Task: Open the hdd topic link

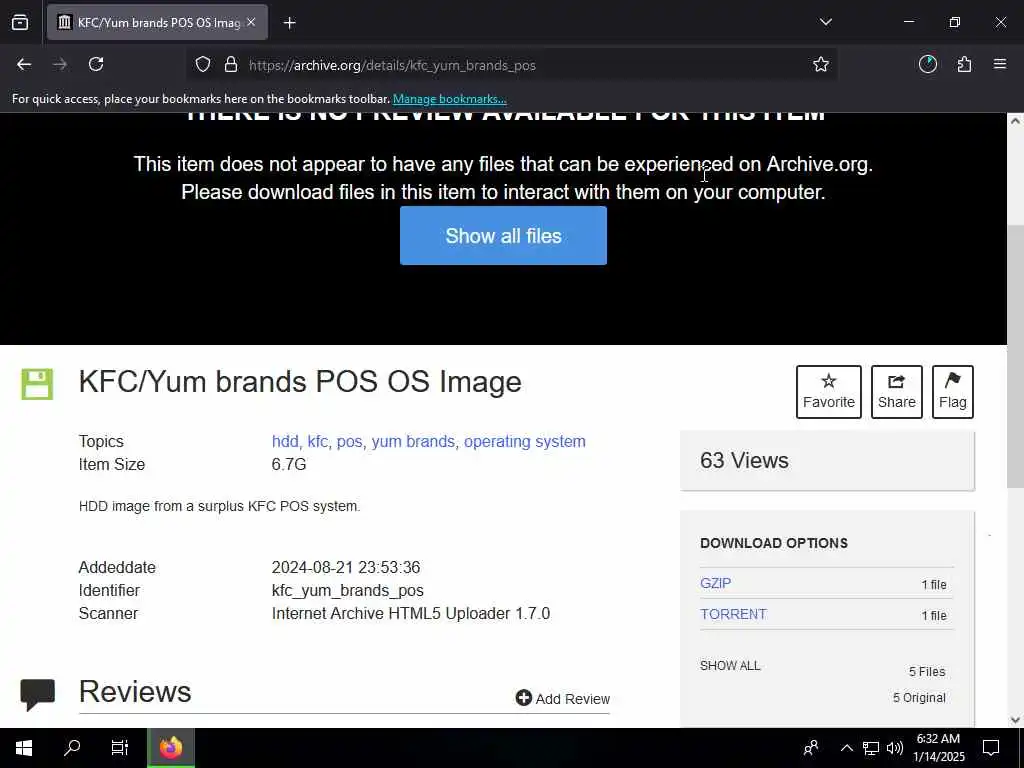Action: click(x=285, y=441)
